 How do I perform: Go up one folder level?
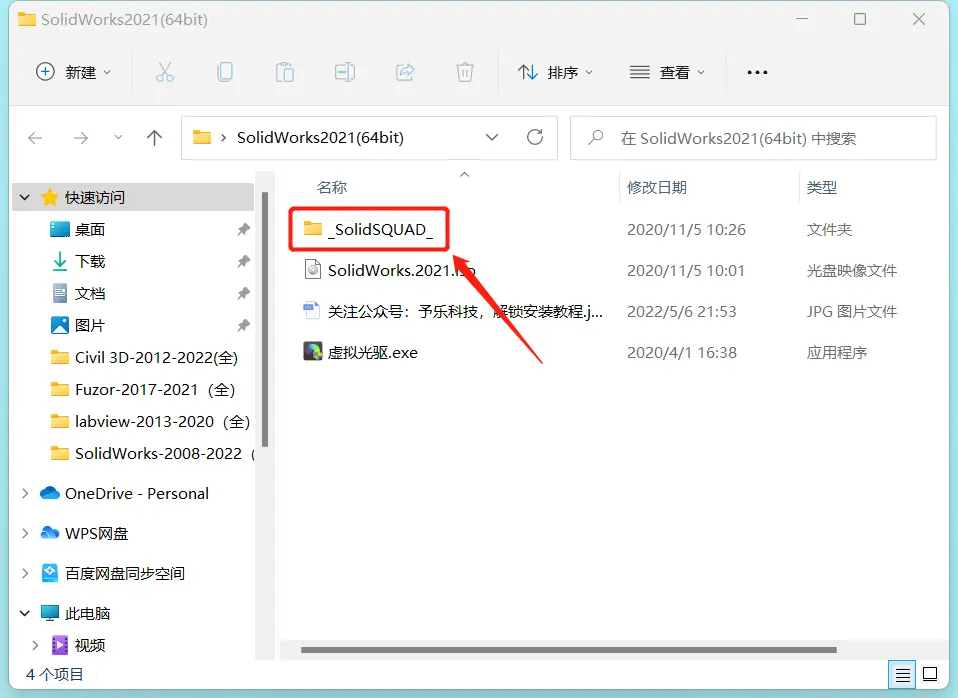[155, 138]
